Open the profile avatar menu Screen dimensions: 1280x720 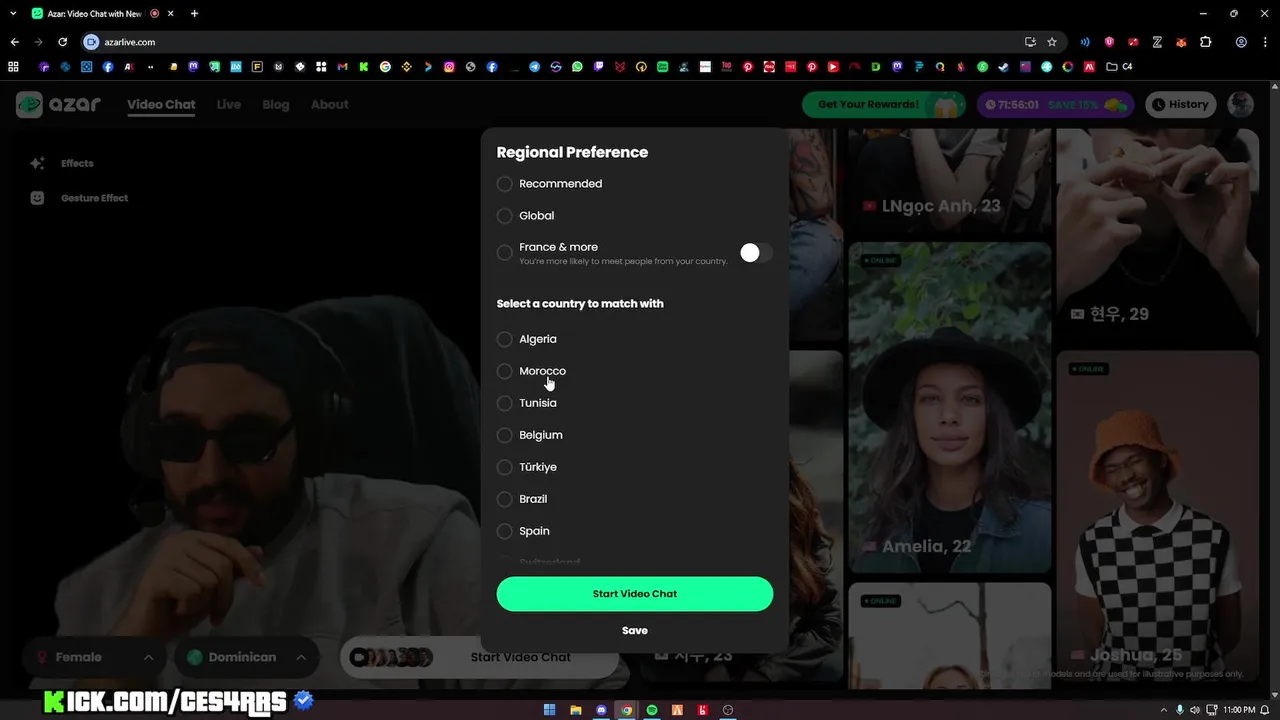1241,104
